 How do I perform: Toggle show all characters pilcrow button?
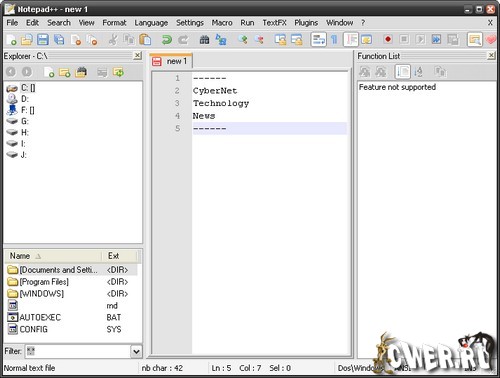pos(334,39)
